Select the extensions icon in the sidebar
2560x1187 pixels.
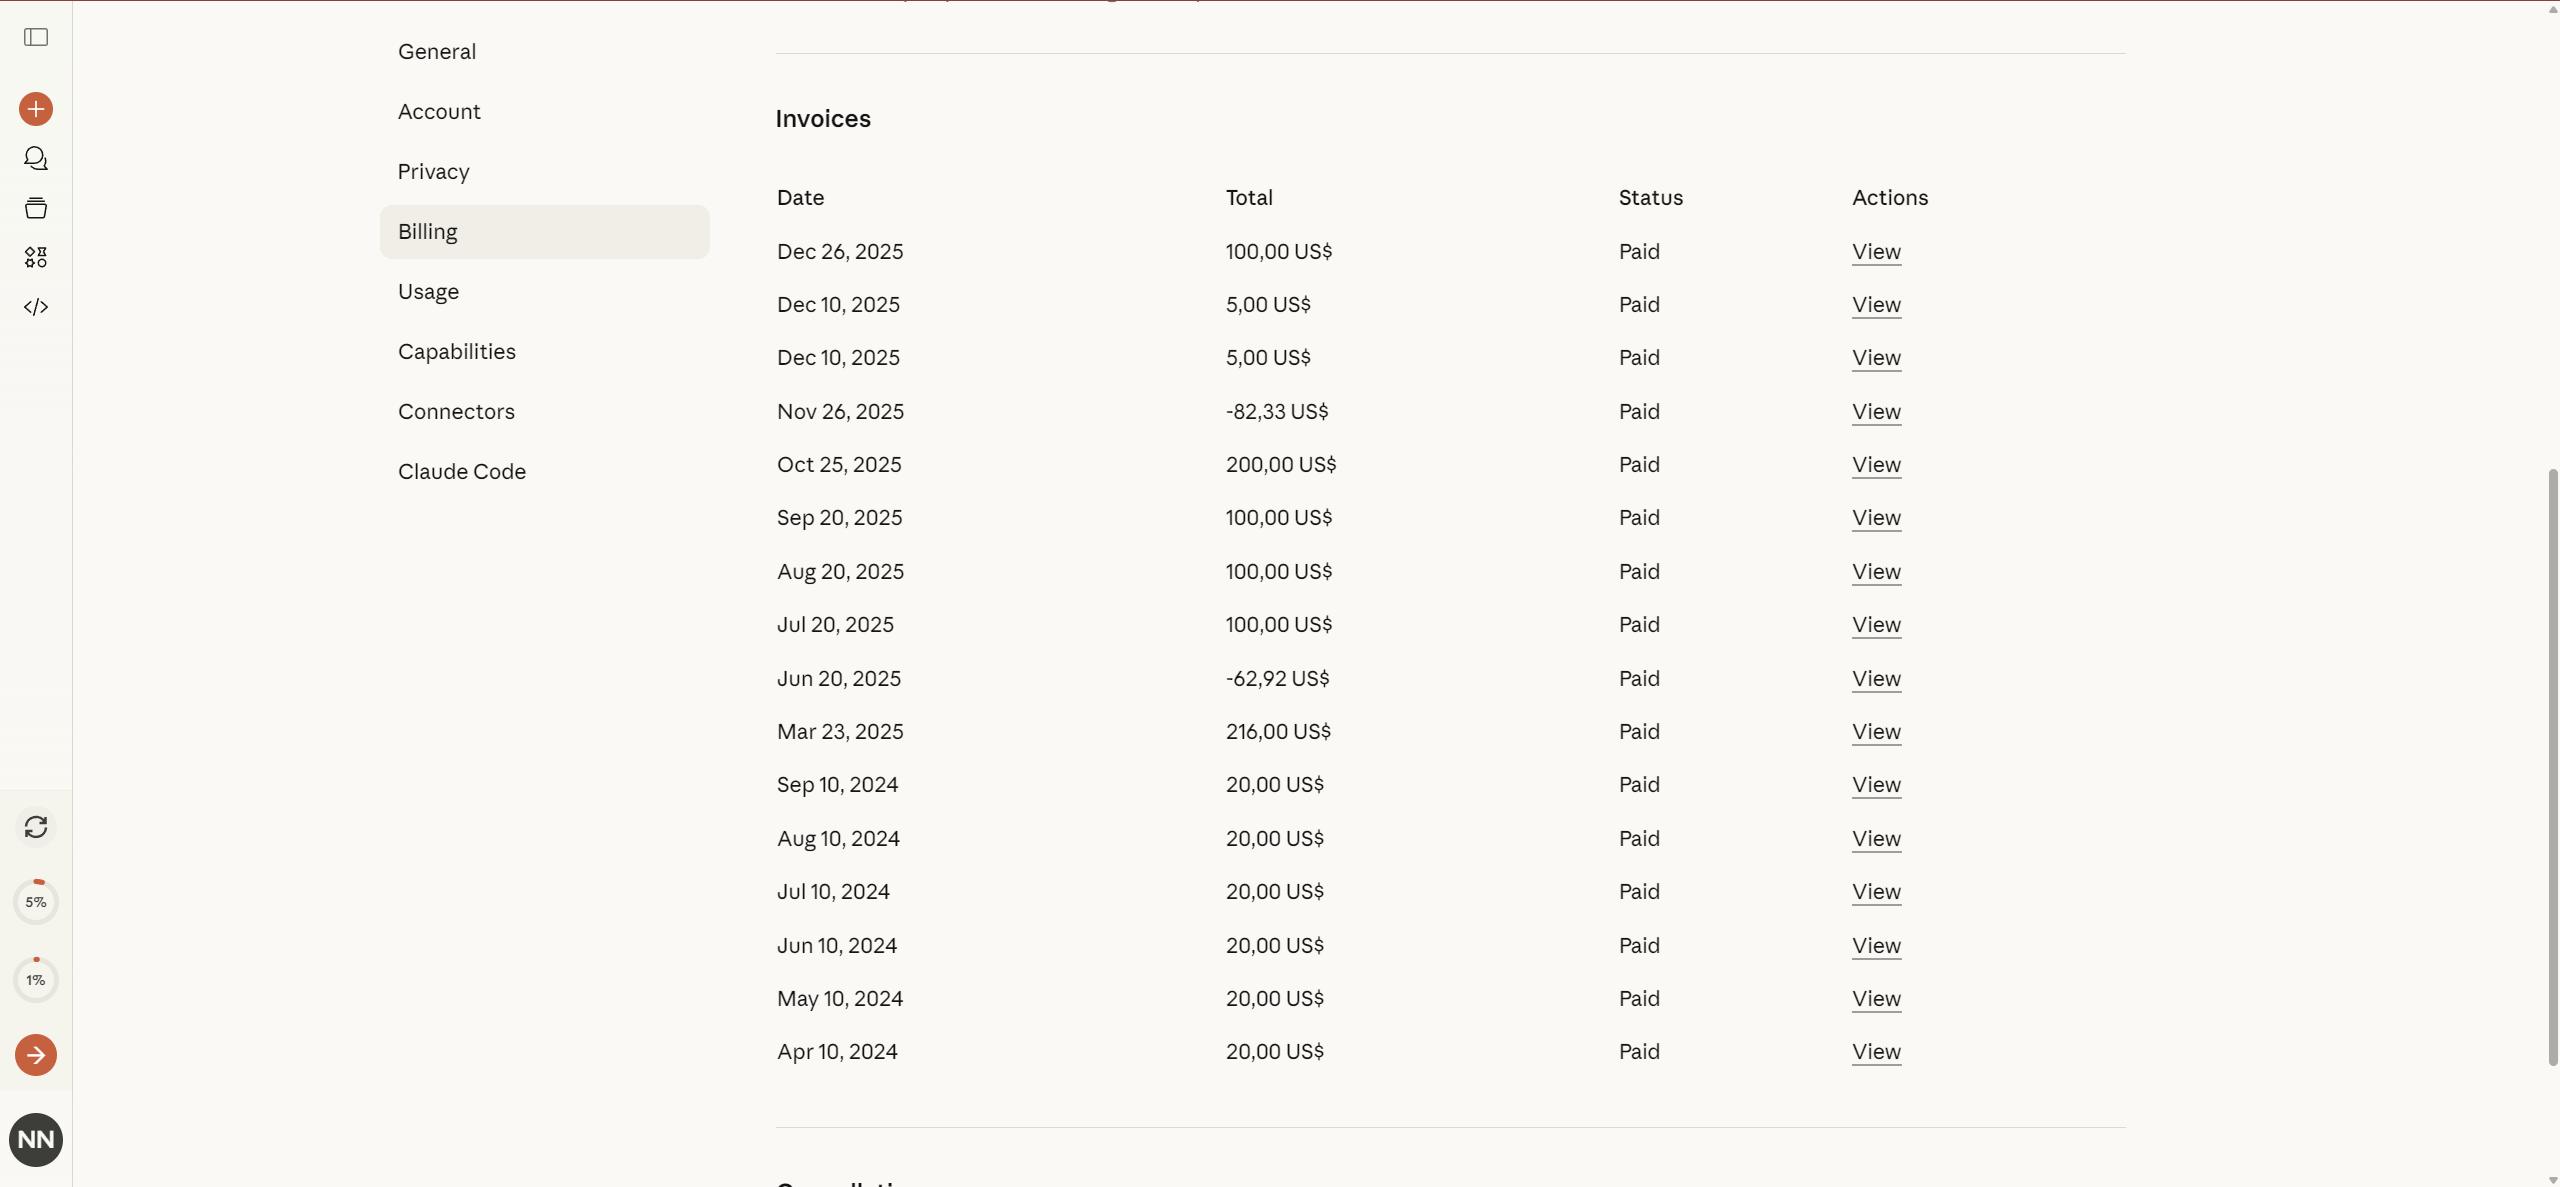pyautogui.click(x=36, y=256)
